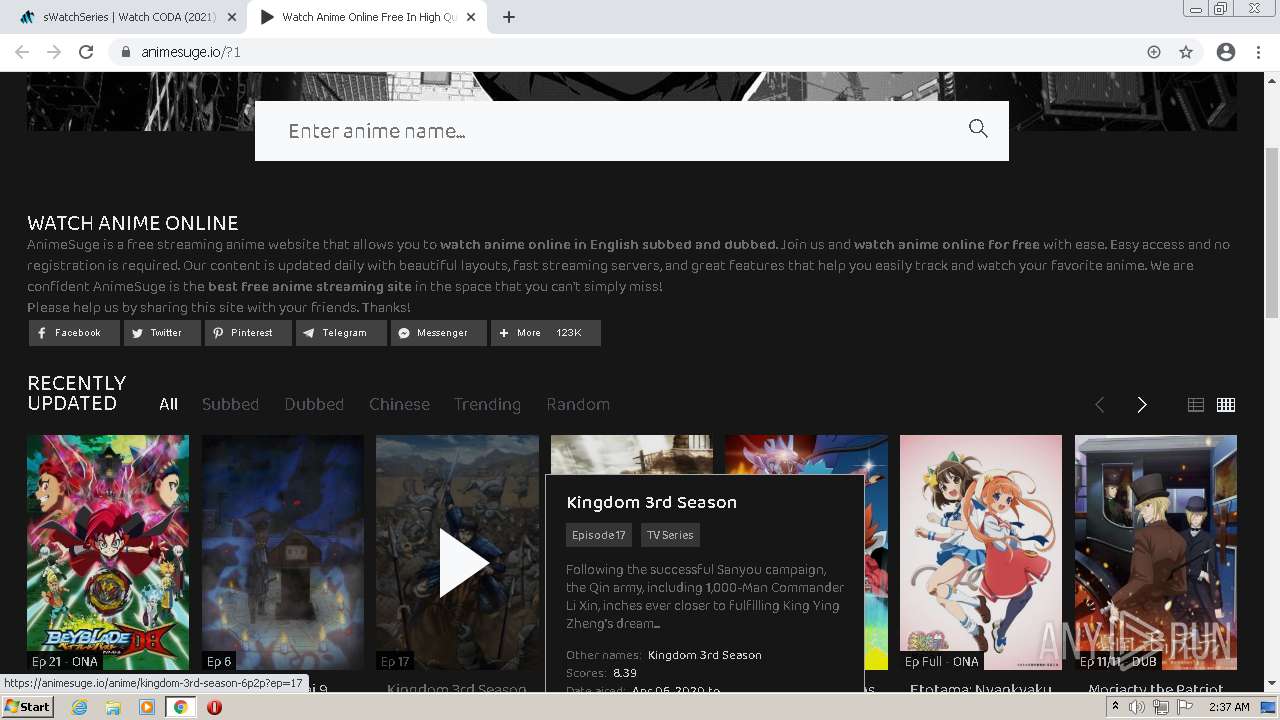Click the address bar URL
1280x720 pixels.
pyautogui.click(x=191, y=52)
